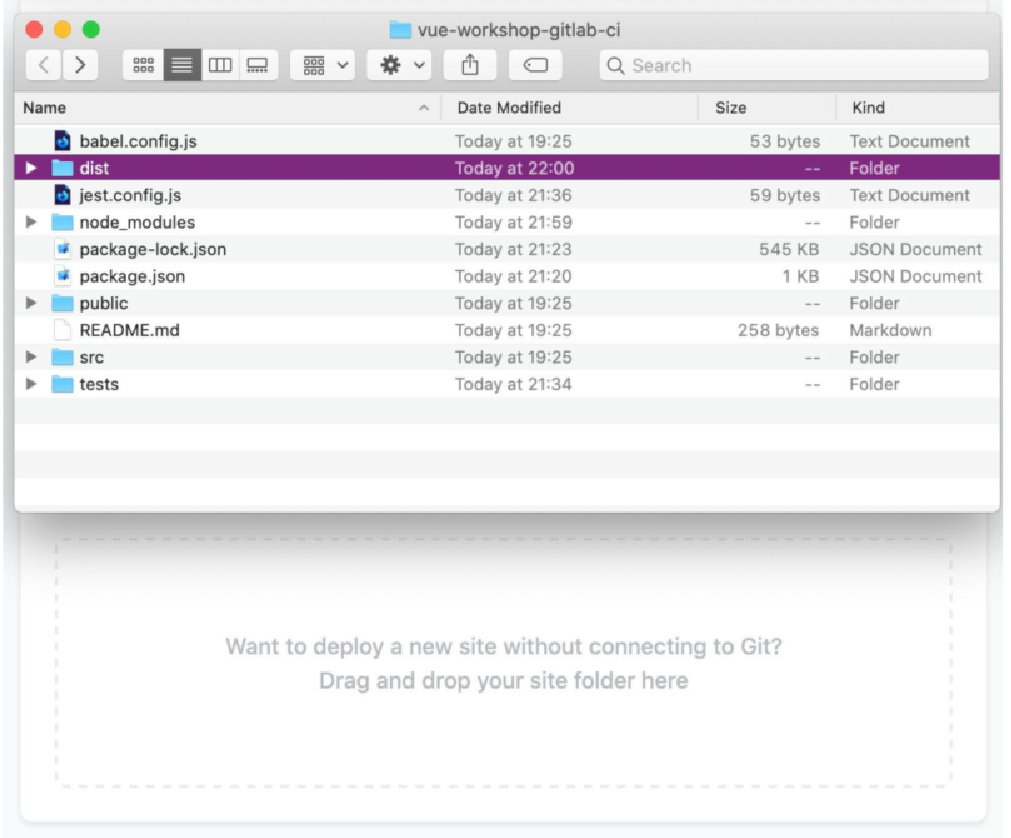Click the Markdown kind of README.md
1011x838 pixels.
[x=890, y=330]
